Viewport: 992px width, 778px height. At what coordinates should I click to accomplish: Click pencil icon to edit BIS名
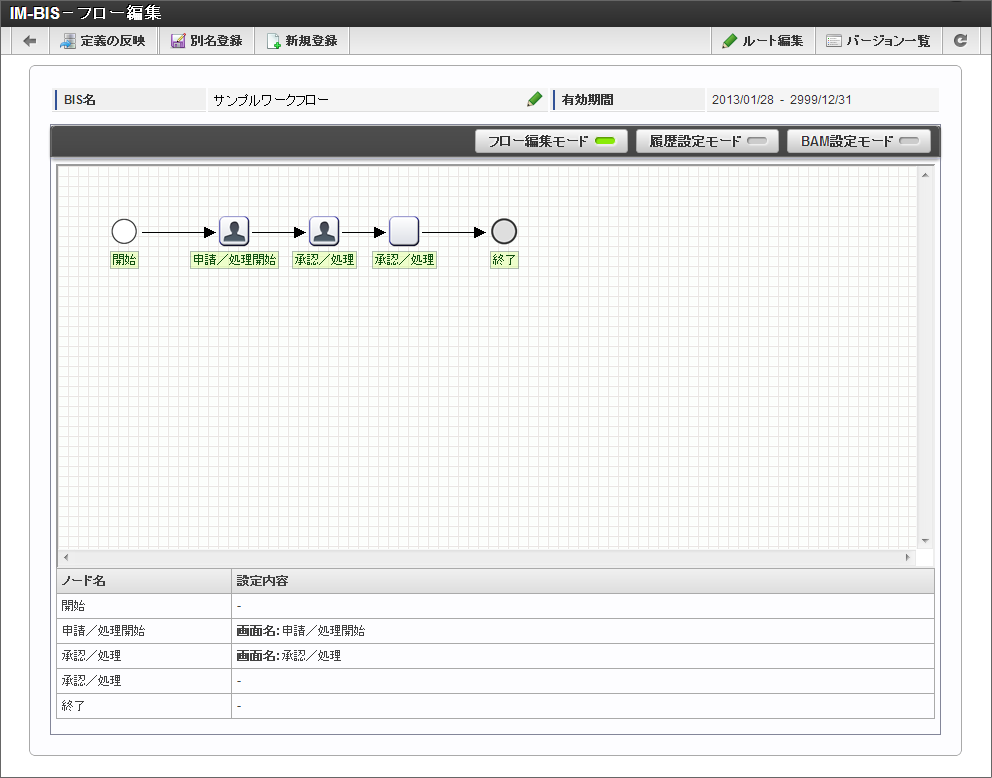535,99
